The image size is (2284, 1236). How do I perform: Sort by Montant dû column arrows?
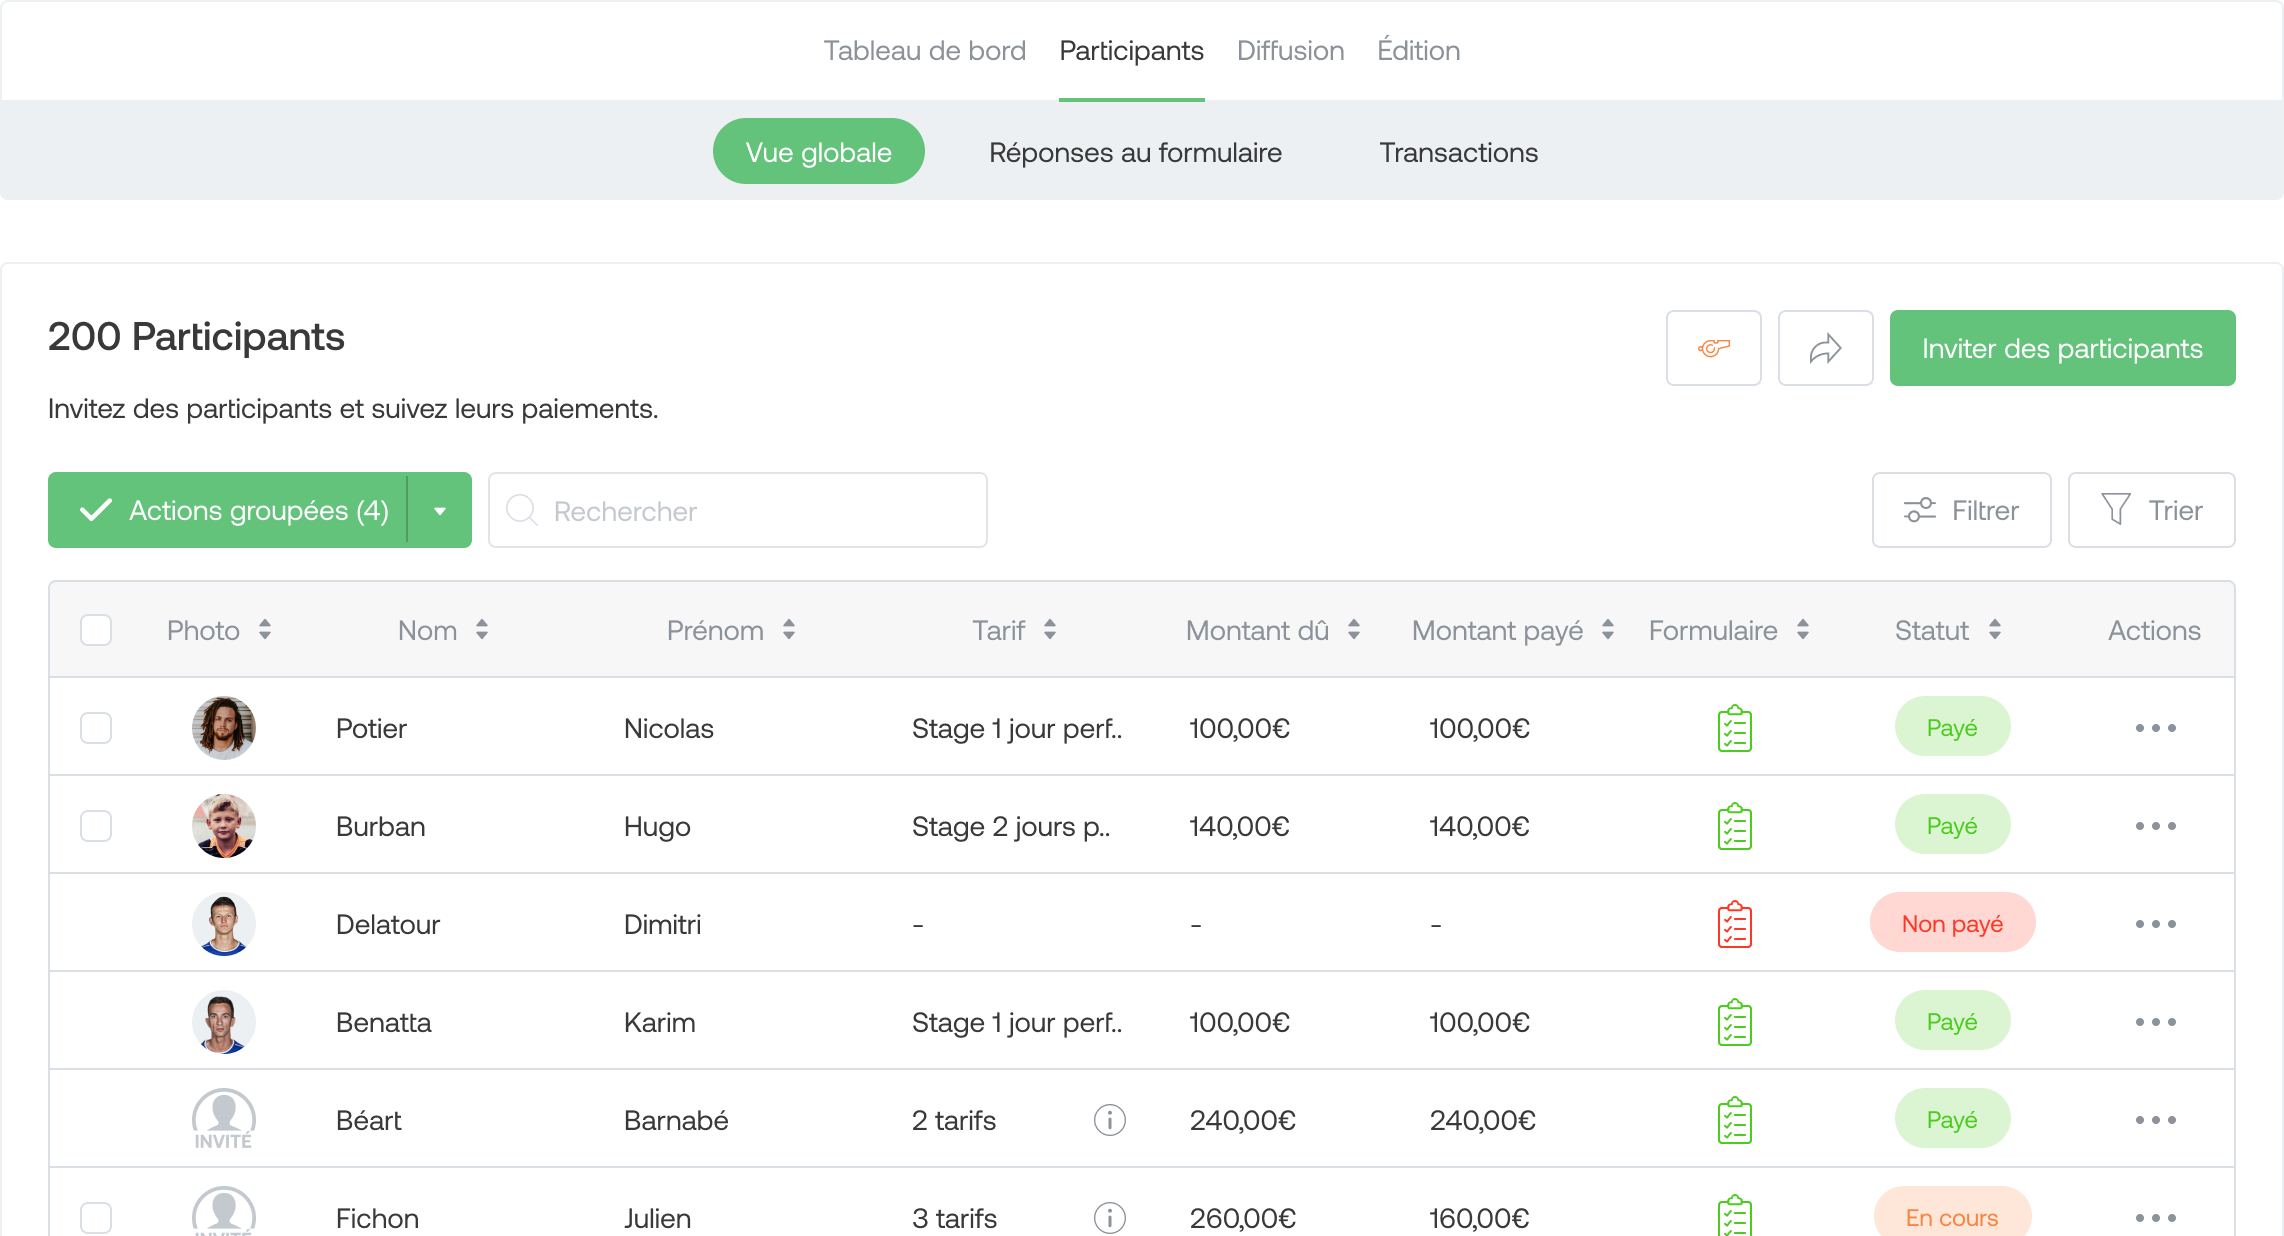(1354, 630)
